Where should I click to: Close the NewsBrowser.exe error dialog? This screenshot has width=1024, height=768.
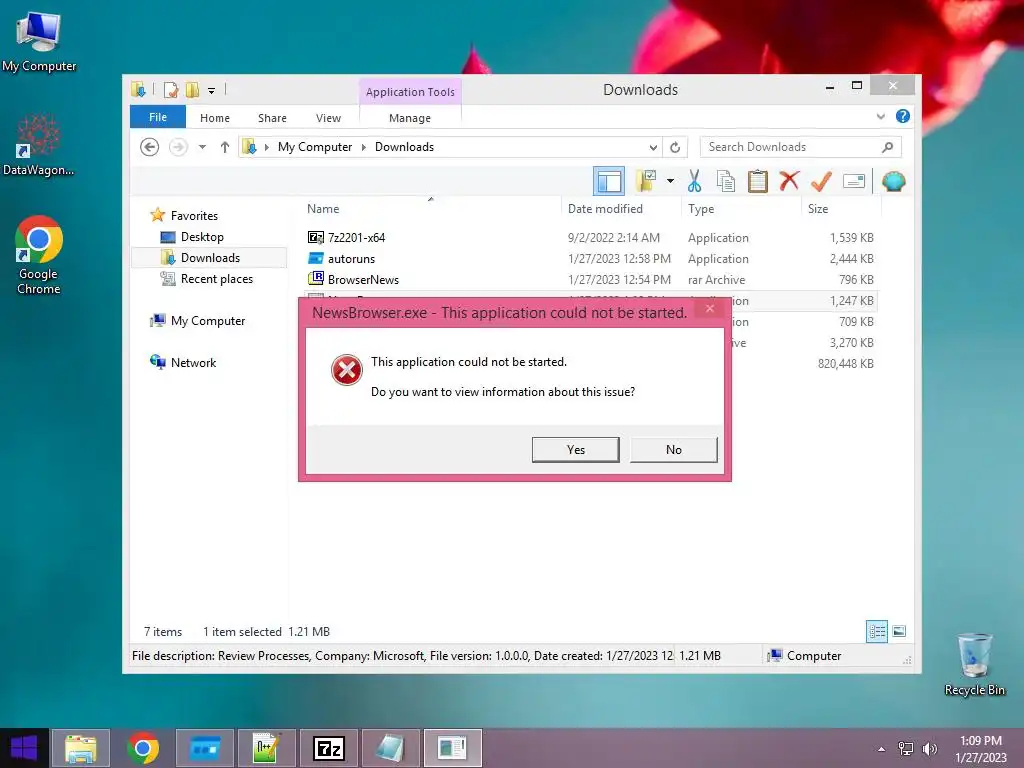pyautogui.click(x=710, y=309)
